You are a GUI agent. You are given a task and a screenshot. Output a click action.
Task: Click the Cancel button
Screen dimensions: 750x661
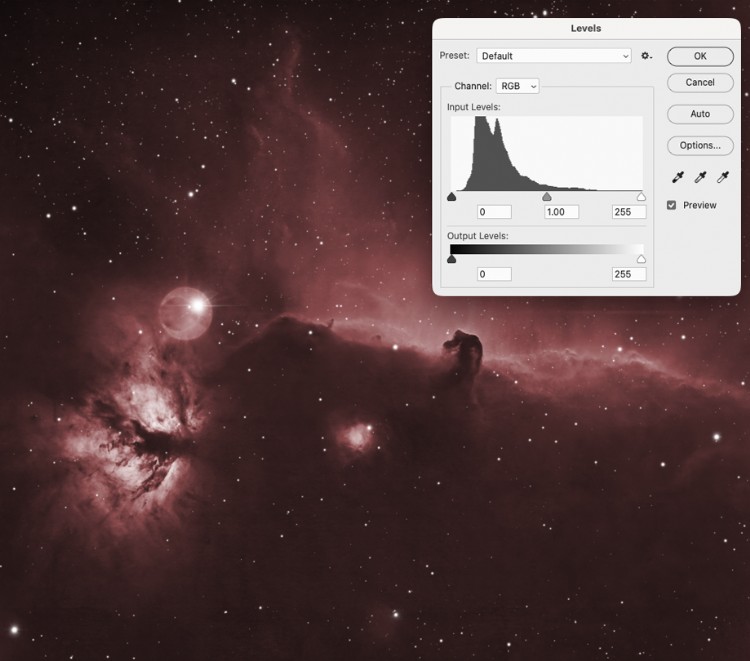click(700, 83)
